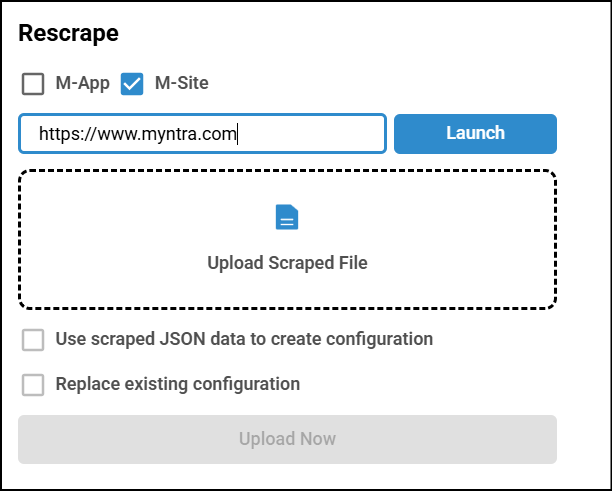This screenshot has height=491, width=612.
Task: Click the blank right side of URL field
Action: (x=320, y=134)
